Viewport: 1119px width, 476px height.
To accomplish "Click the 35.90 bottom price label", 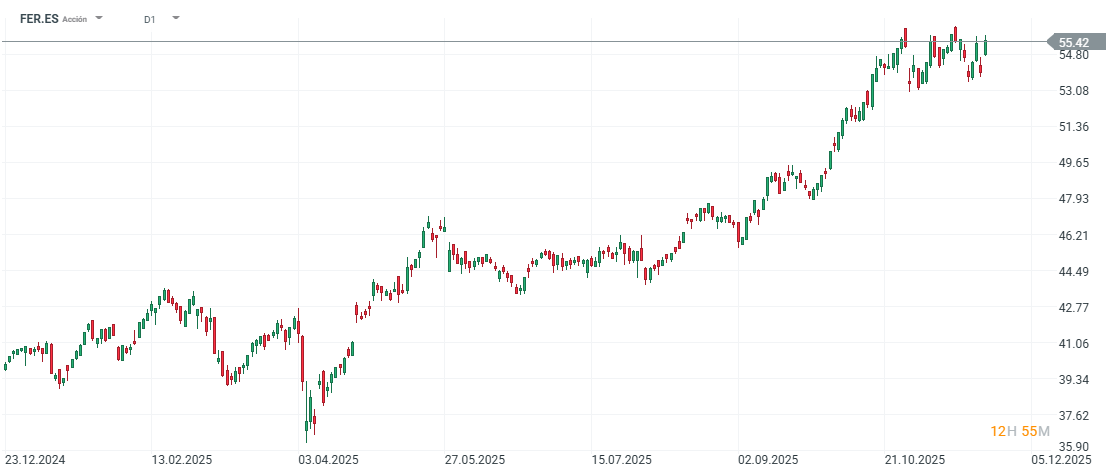I will [1074, 447].
